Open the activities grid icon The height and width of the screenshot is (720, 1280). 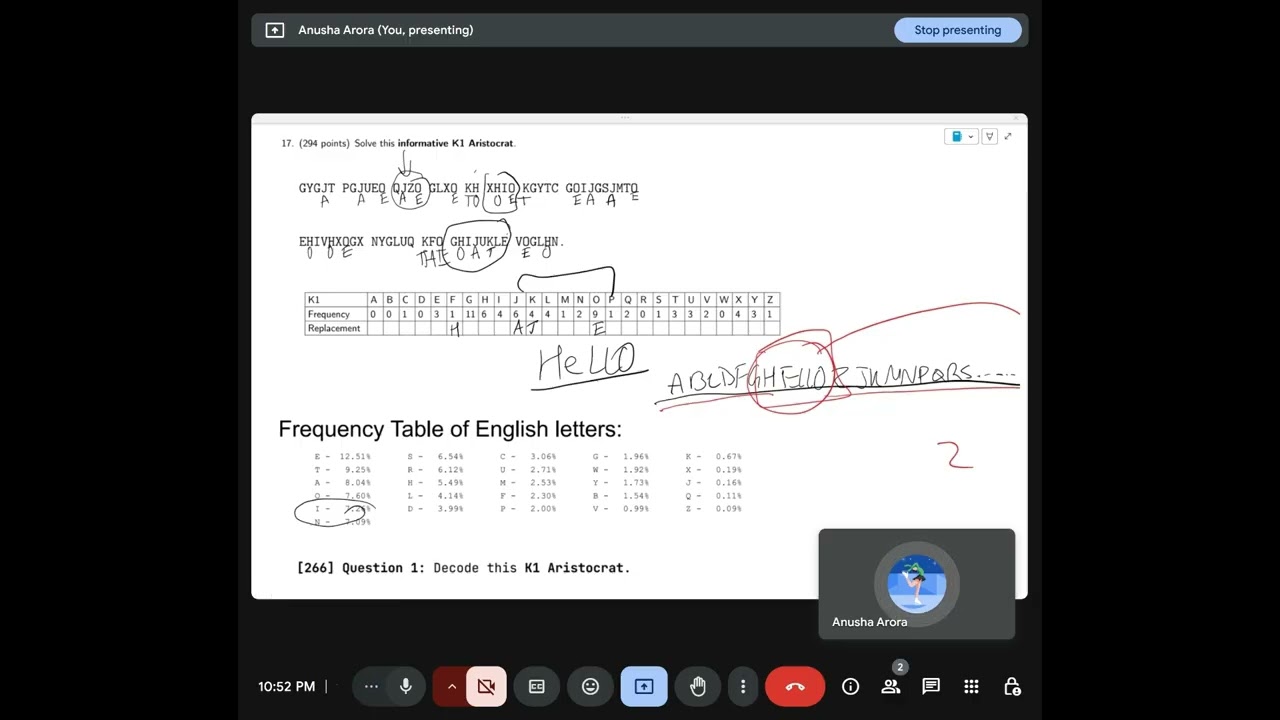pos(971,687)
